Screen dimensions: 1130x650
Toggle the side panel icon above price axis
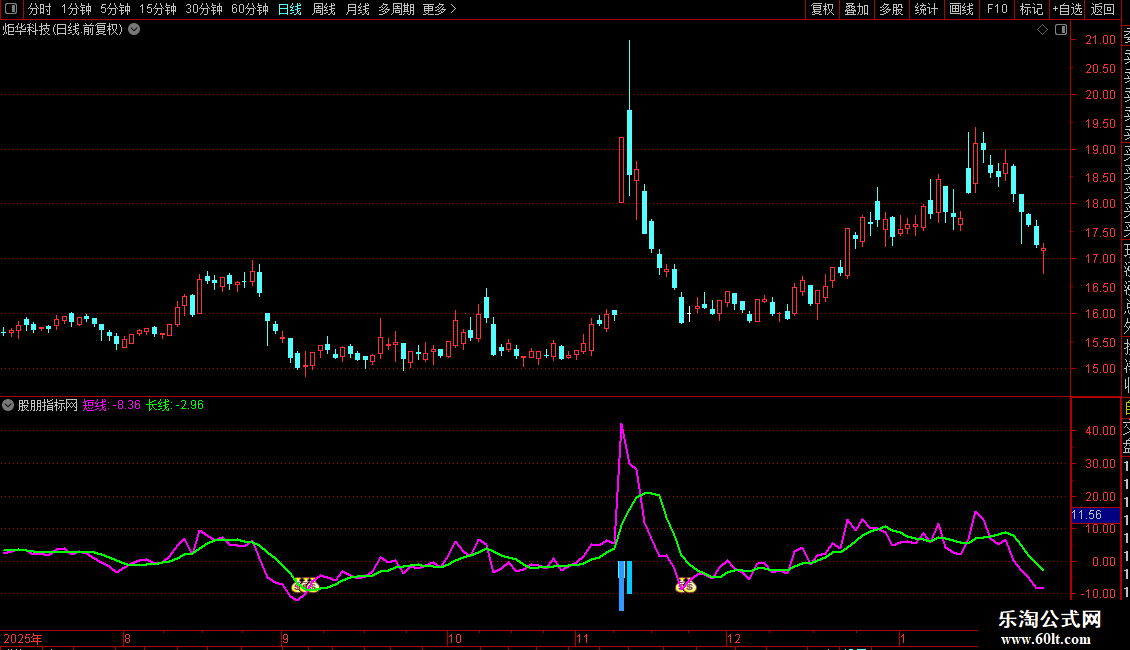tap(1061, 30)
